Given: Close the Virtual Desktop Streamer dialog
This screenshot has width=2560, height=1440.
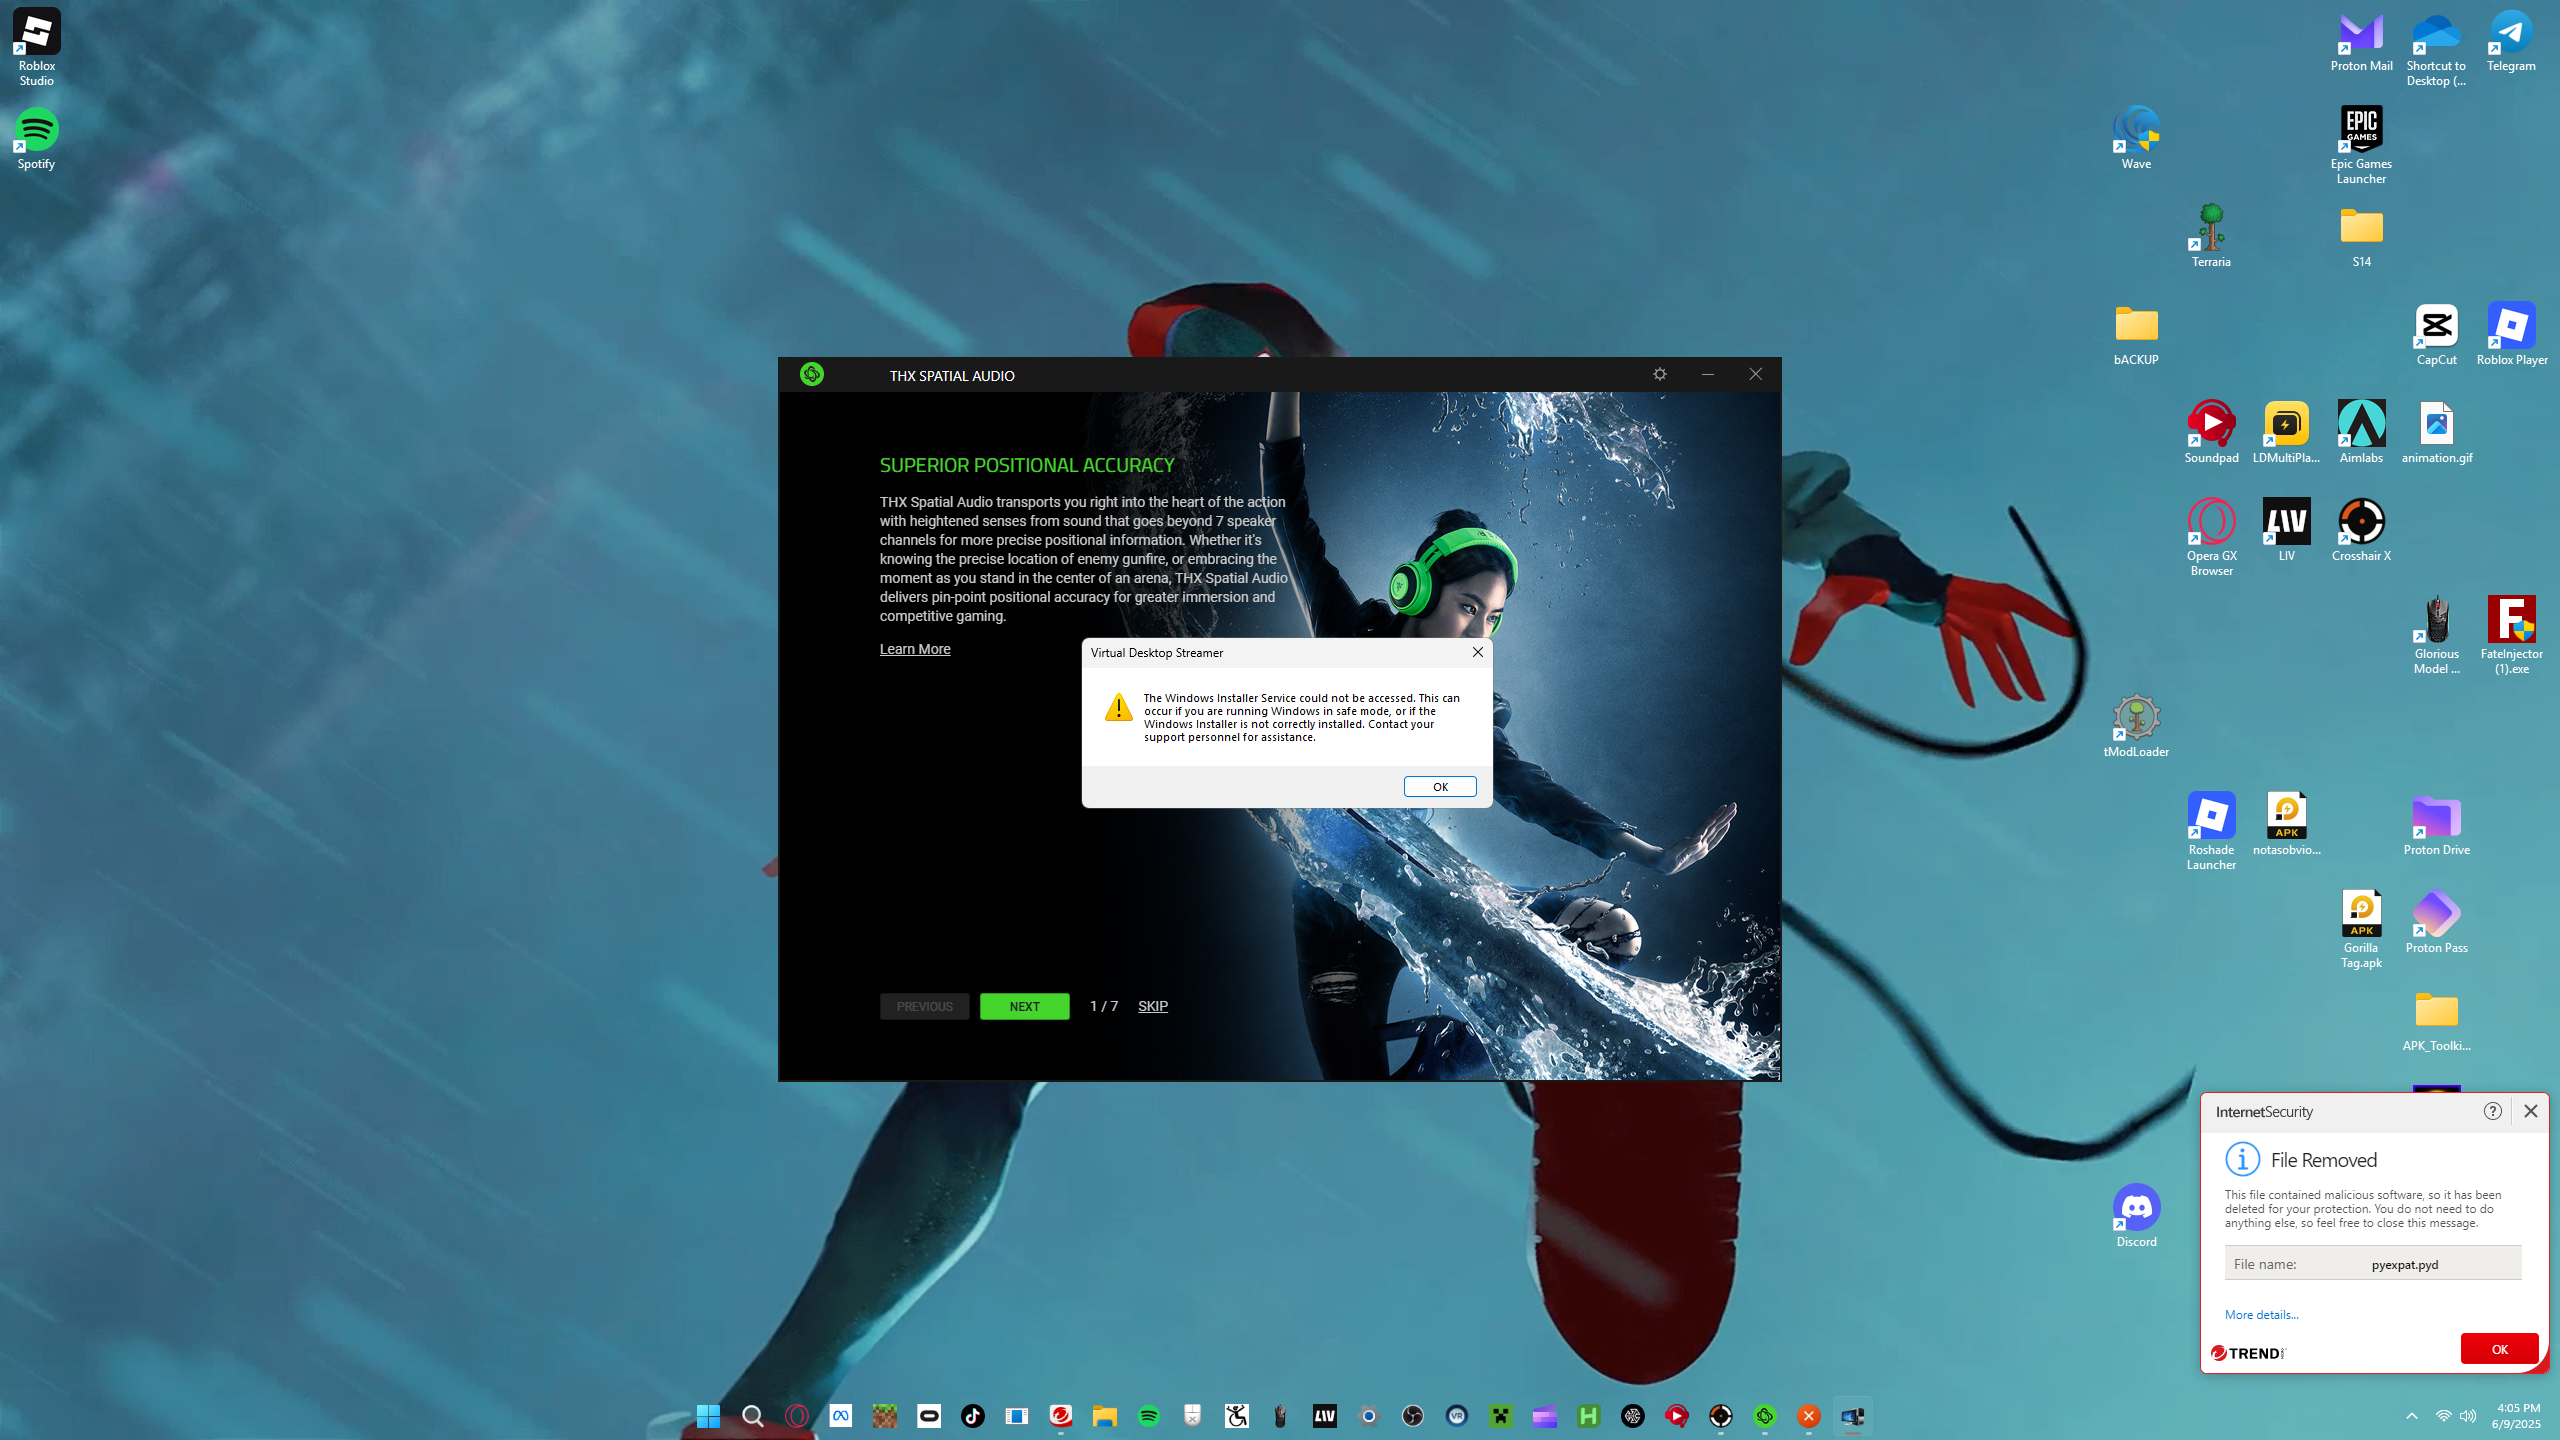Looking at the screenshot, I should click(1477, 652).
